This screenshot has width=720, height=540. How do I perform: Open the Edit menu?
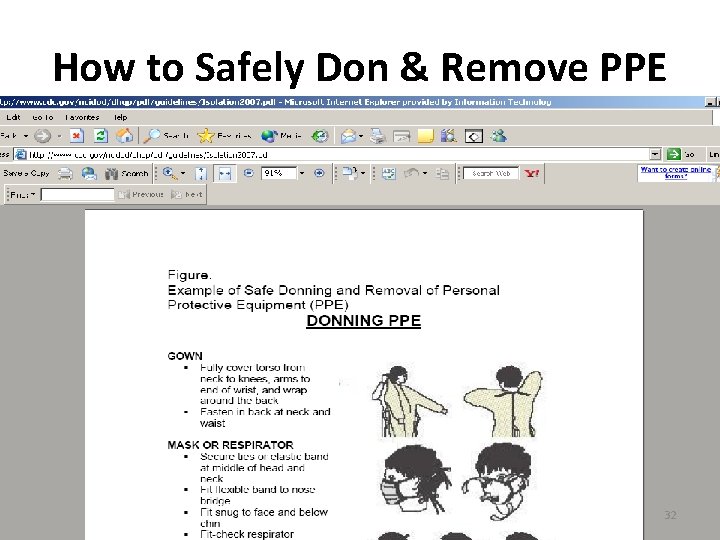pos(13,117)
